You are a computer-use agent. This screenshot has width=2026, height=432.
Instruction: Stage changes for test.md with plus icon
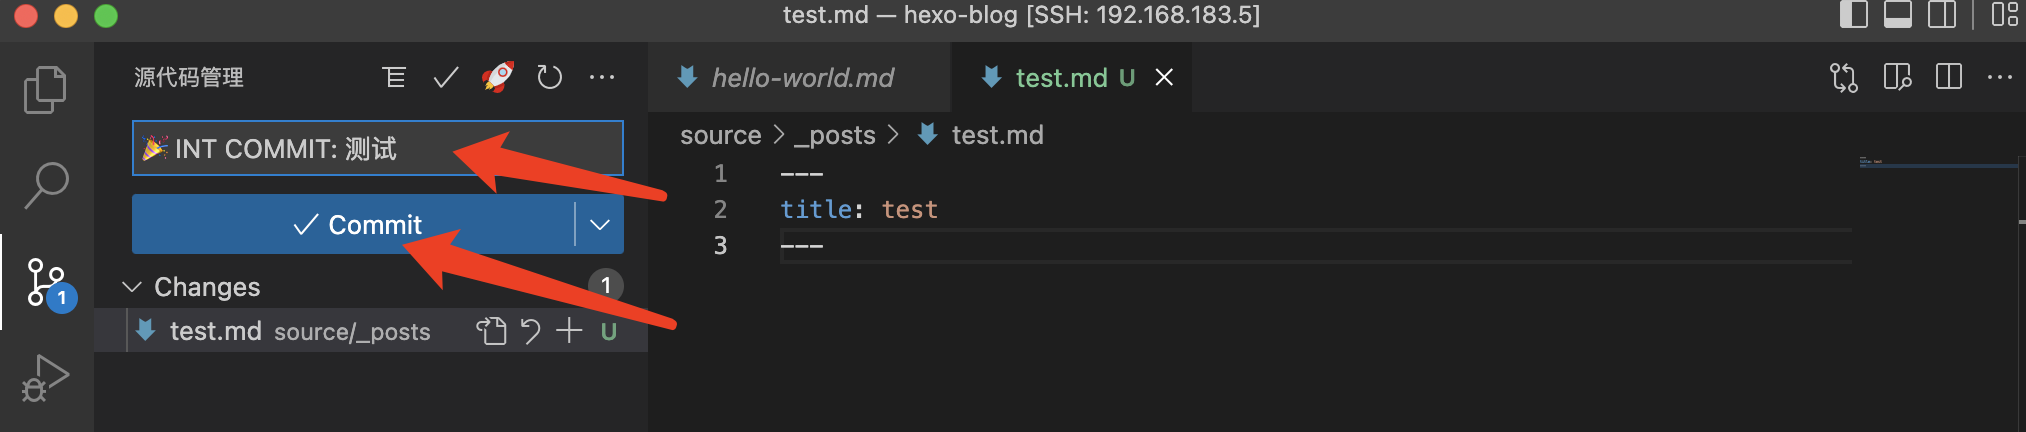tap(569, 331)
